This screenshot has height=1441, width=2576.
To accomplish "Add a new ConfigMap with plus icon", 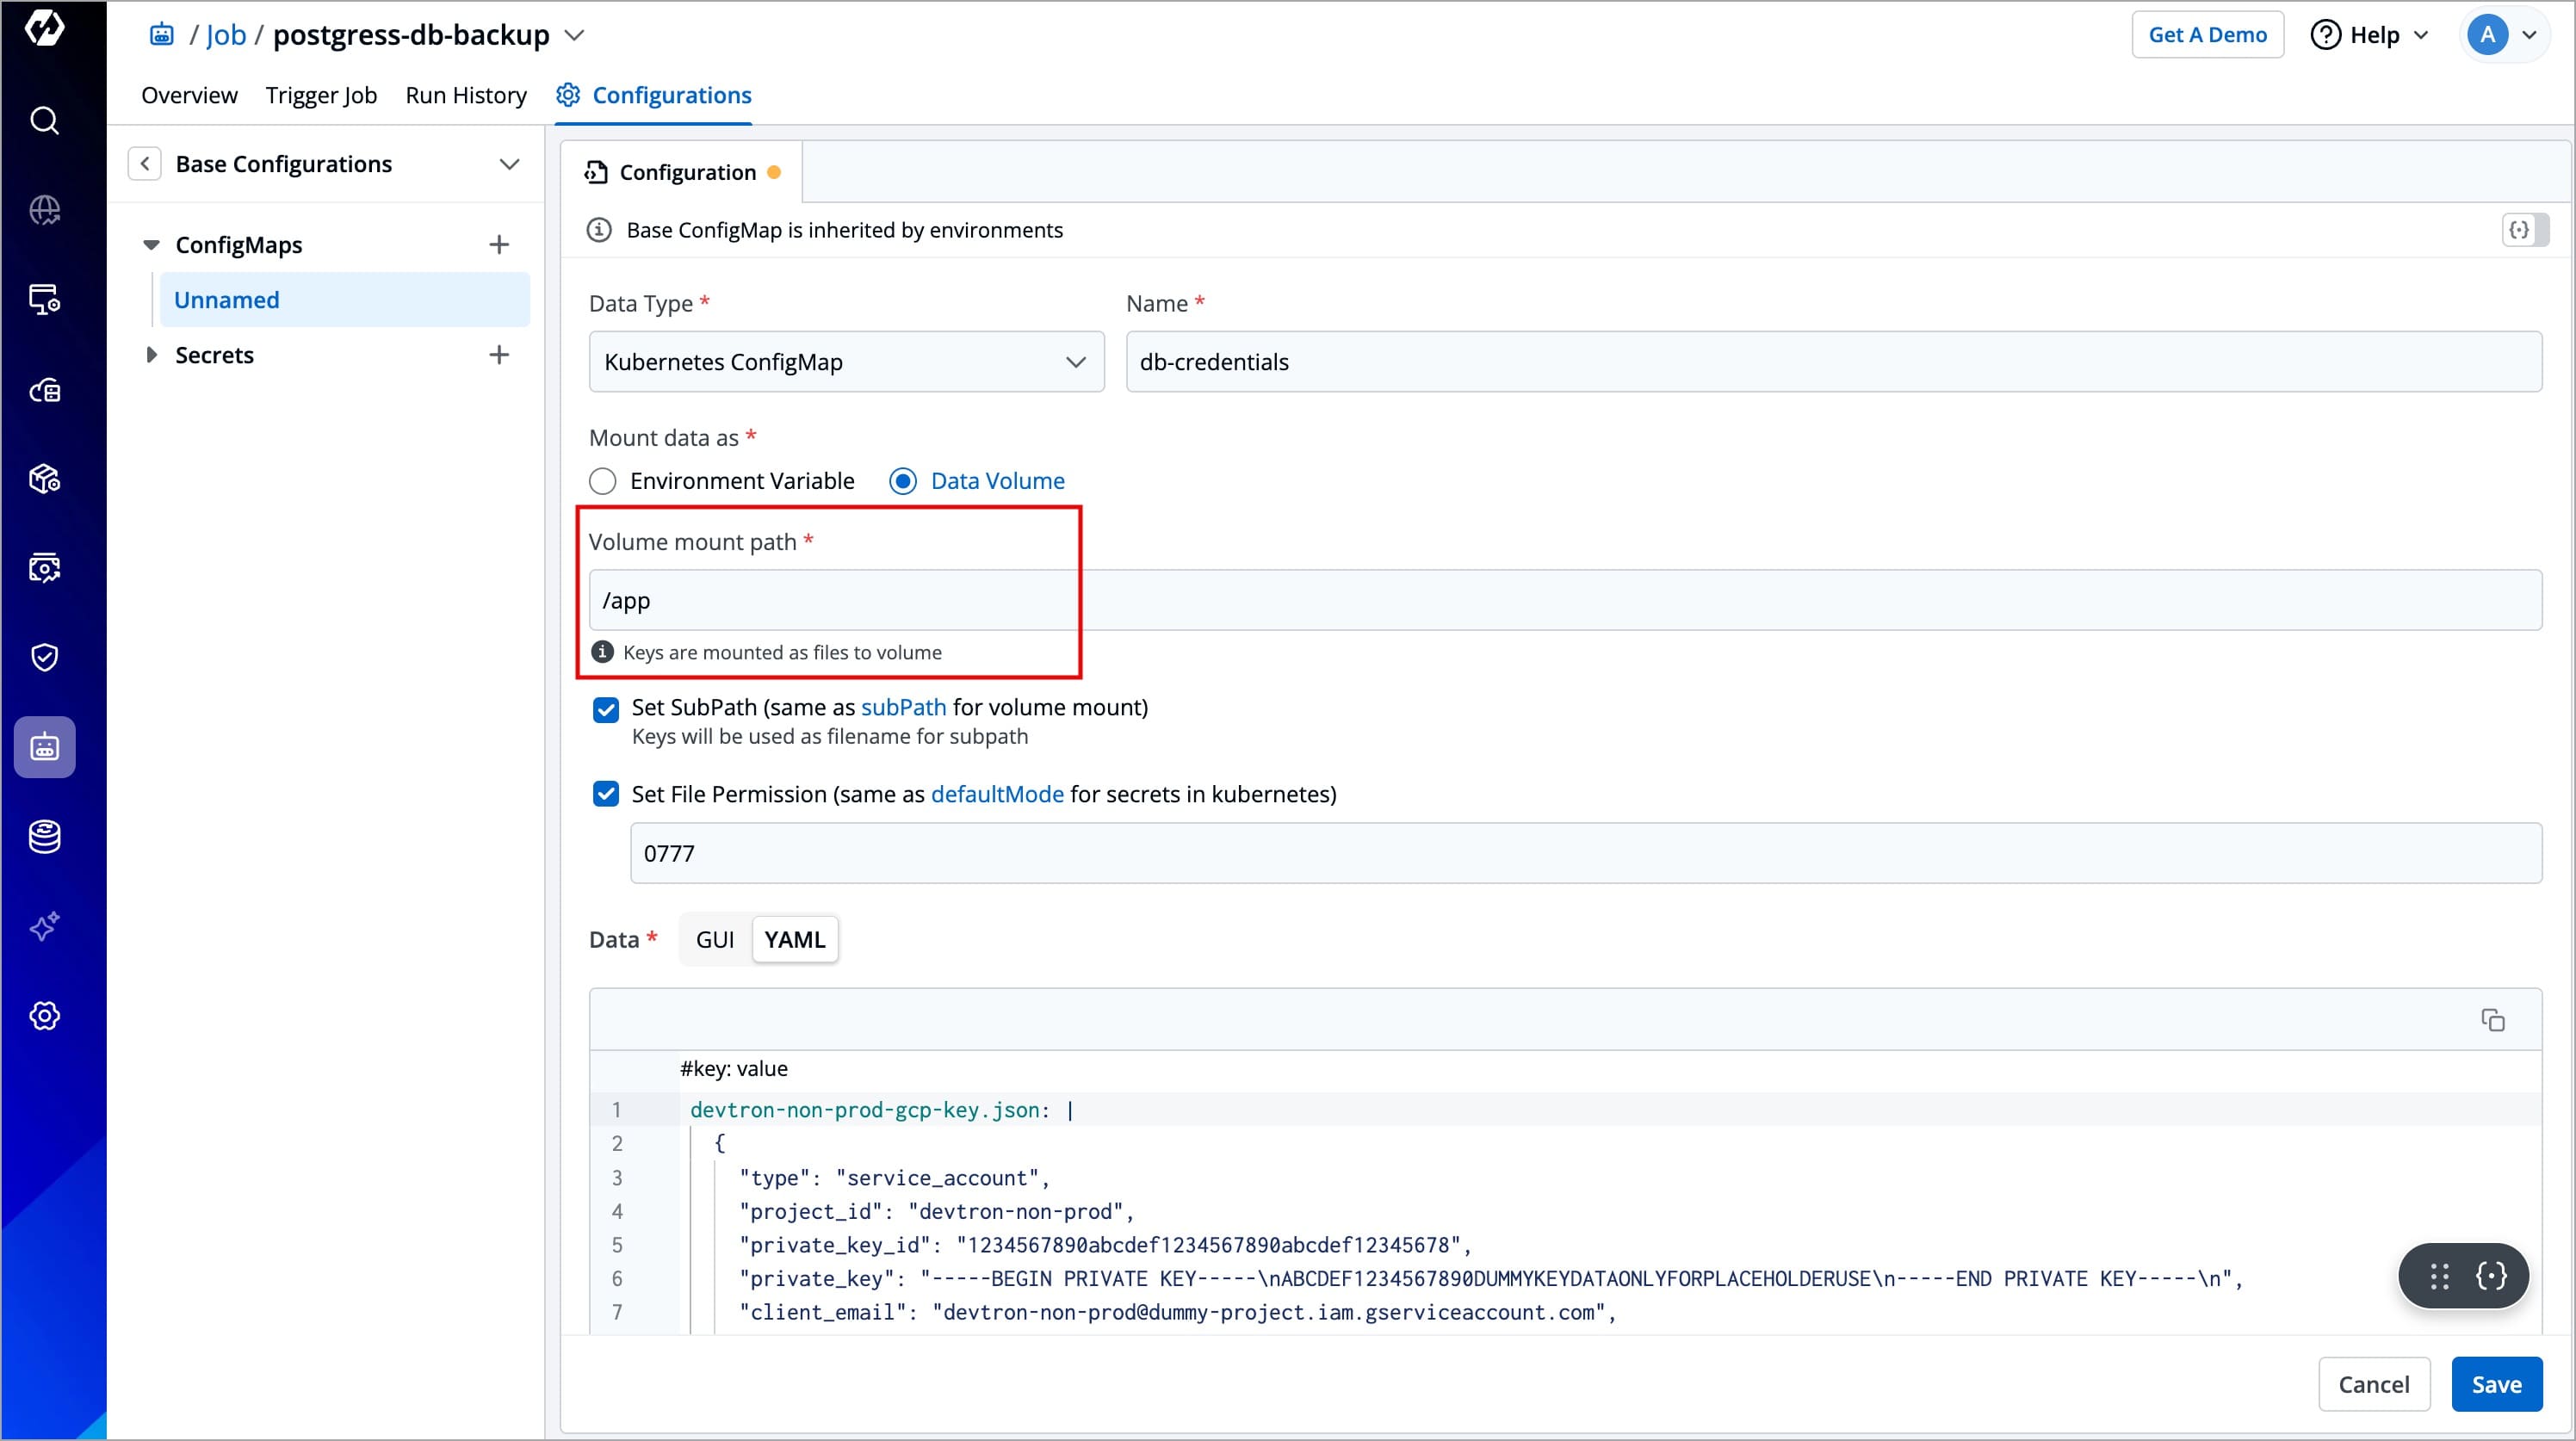I will pos(499,245).
